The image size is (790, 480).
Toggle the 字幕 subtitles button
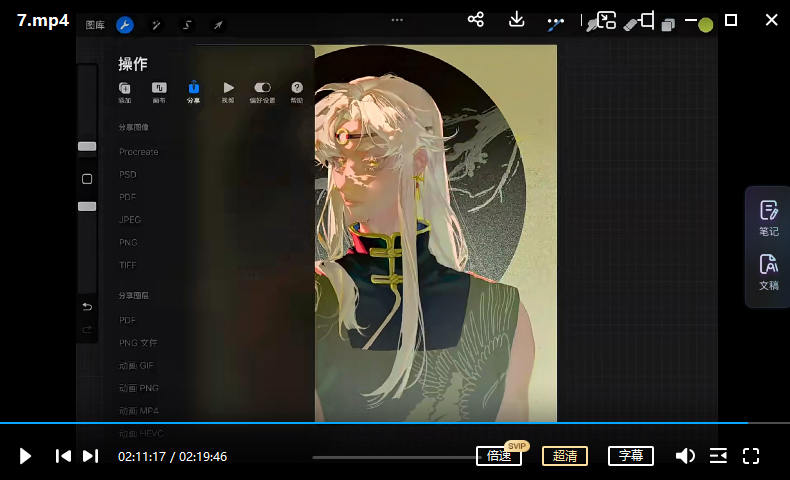(x=630, y=456)
